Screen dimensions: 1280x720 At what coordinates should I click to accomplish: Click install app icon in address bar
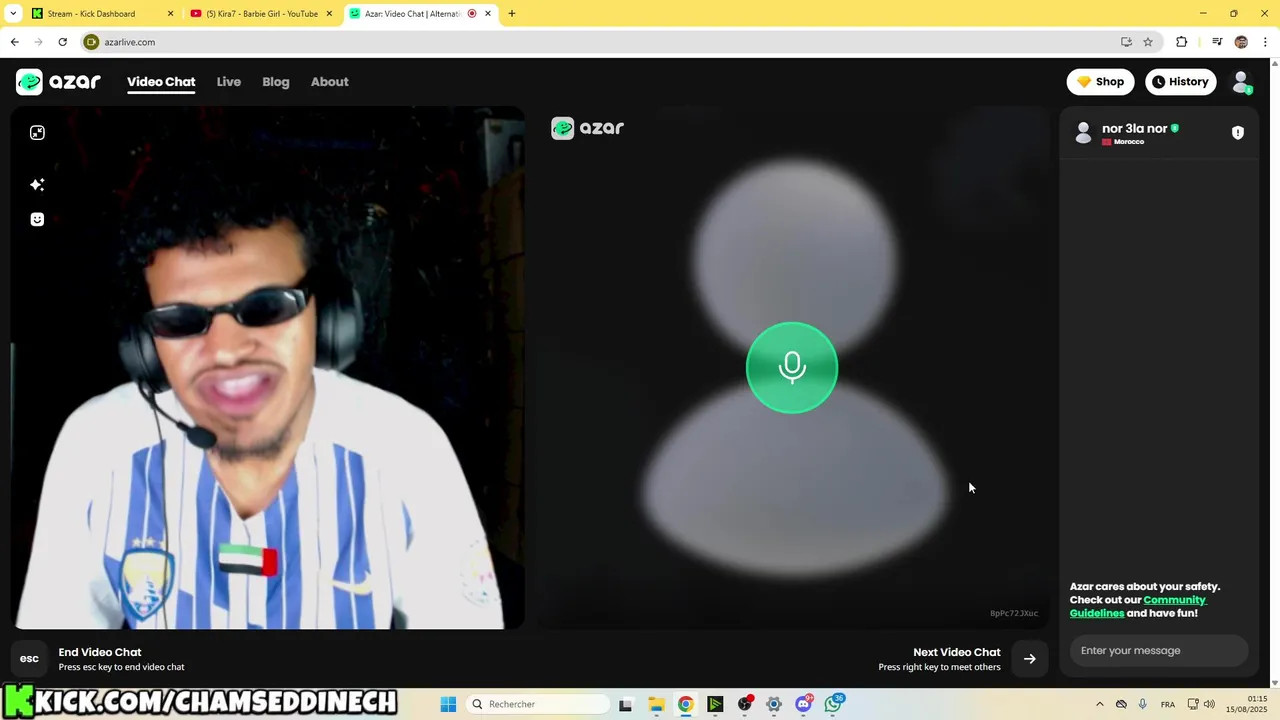point(1126,42)
